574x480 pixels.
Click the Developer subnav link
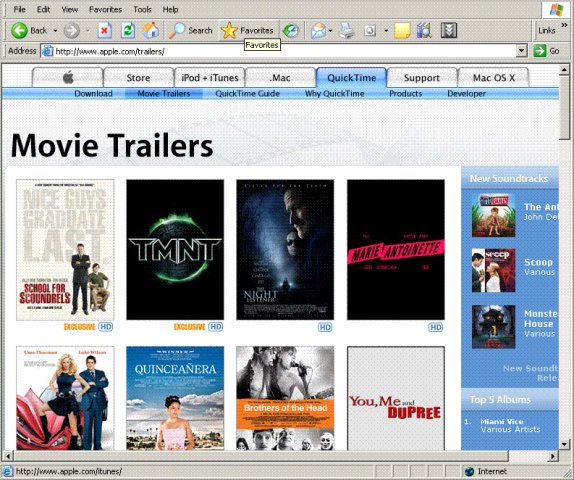pos(467,94)
